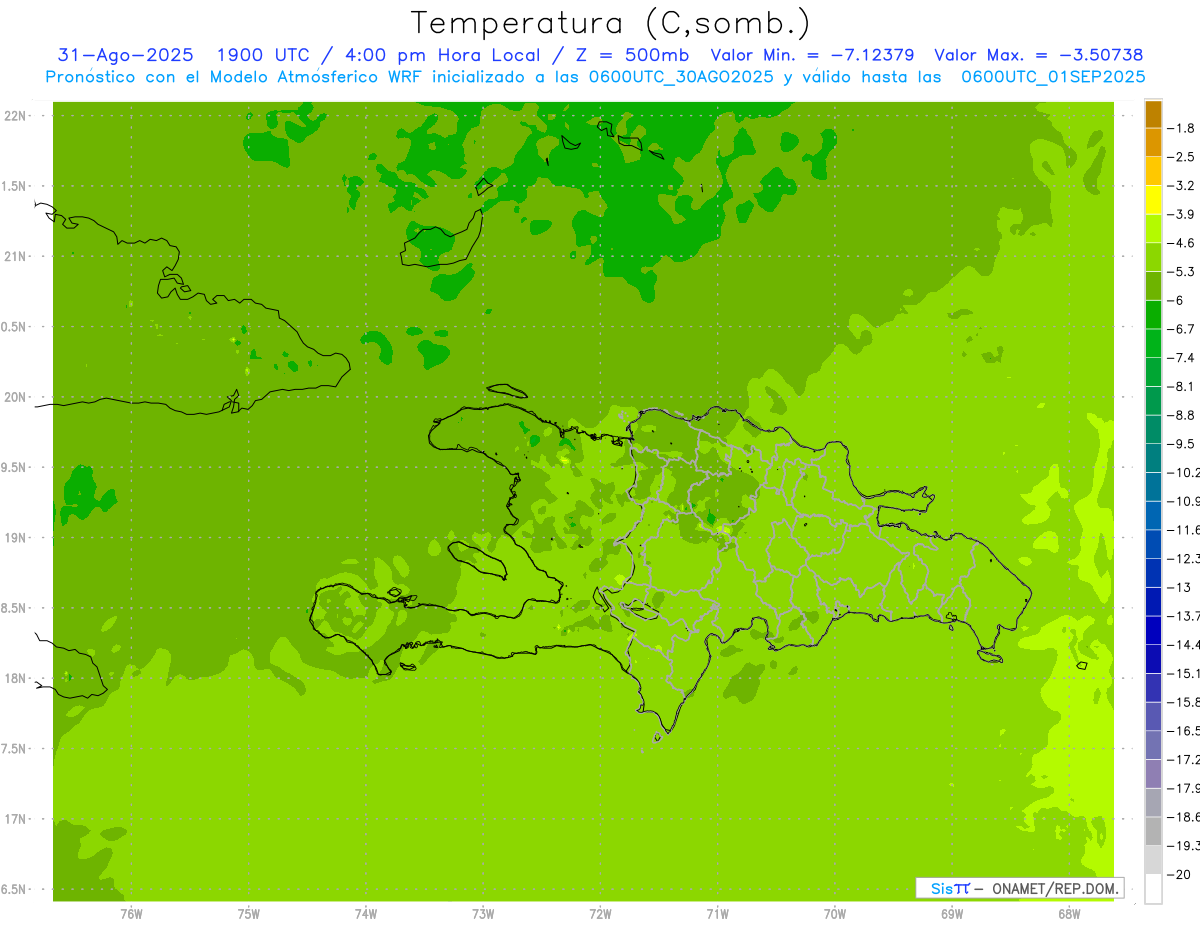Pick the yellow swatch between -3.2 and -3.9

(x=1153, y=200)
